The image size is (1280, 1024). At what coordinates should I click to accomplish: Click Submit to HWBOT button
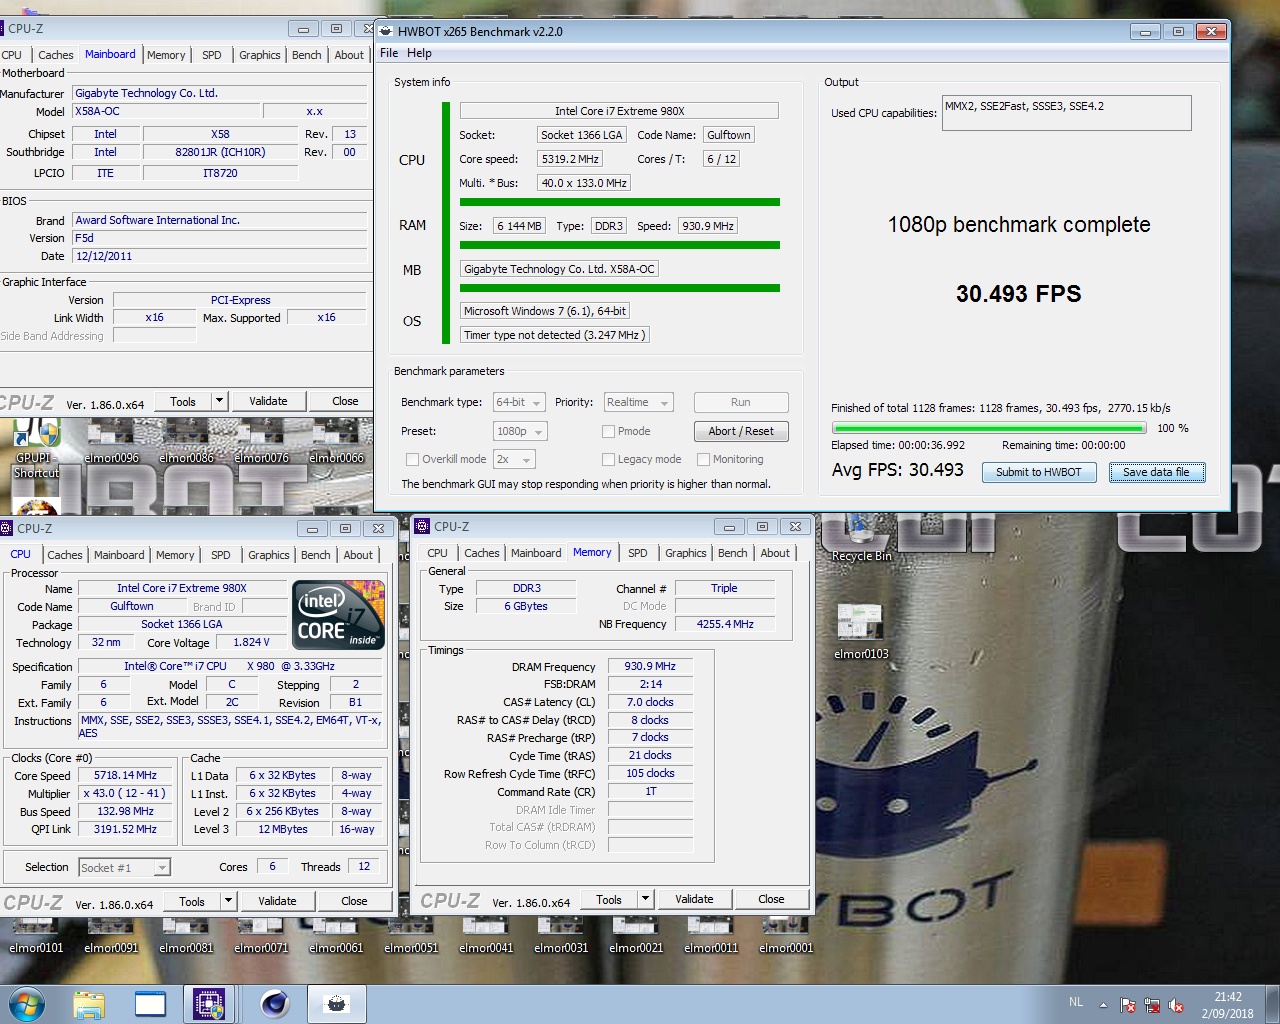click(1039, 472)
